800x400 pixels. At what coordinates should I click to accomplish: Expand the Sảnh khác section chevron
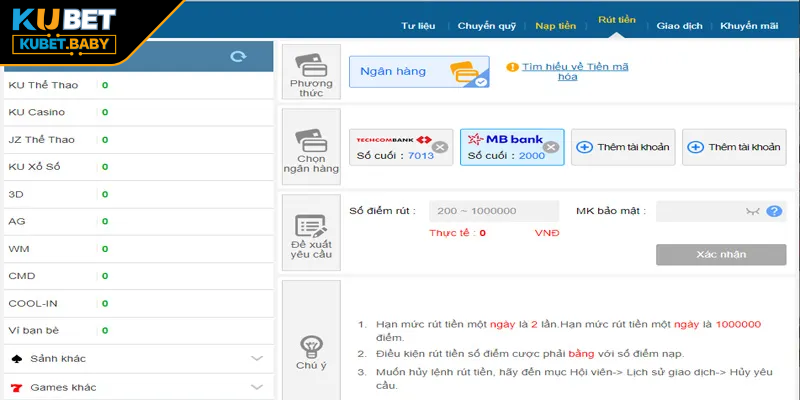point(257,359)
